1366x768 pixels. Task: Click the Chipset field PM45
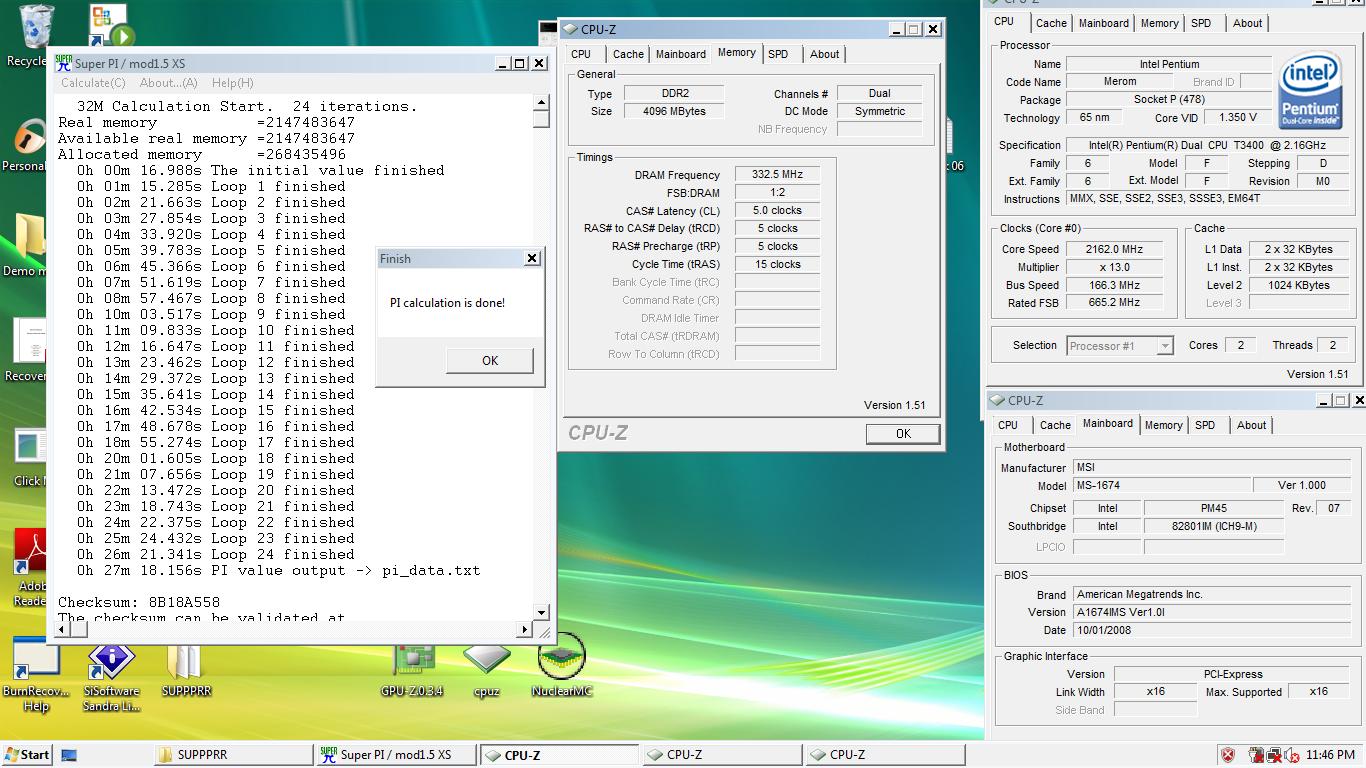click(1213, 508)
